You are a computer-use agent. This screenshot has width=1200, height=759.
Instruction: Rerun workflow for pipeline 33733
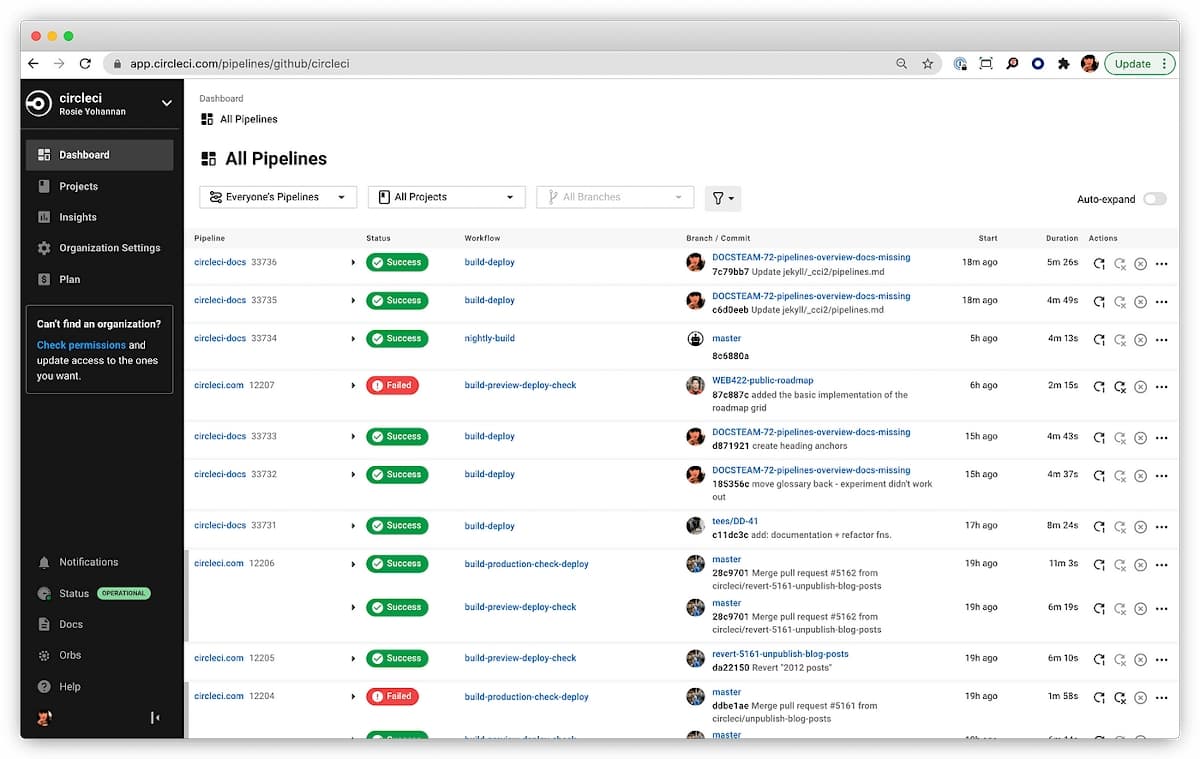(1099, 438)
